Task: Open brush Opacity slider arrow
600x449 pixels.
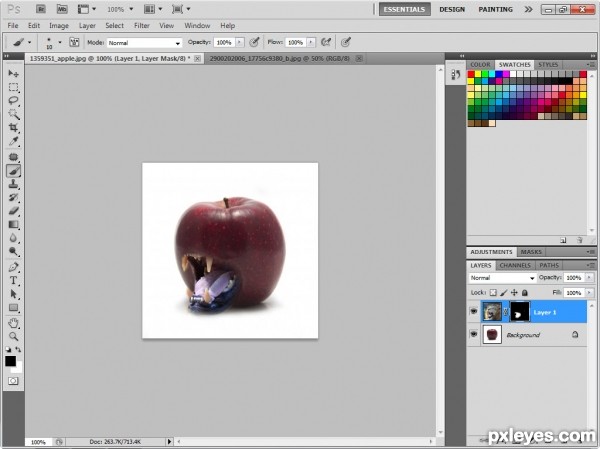Action: [x=240, y=42]
